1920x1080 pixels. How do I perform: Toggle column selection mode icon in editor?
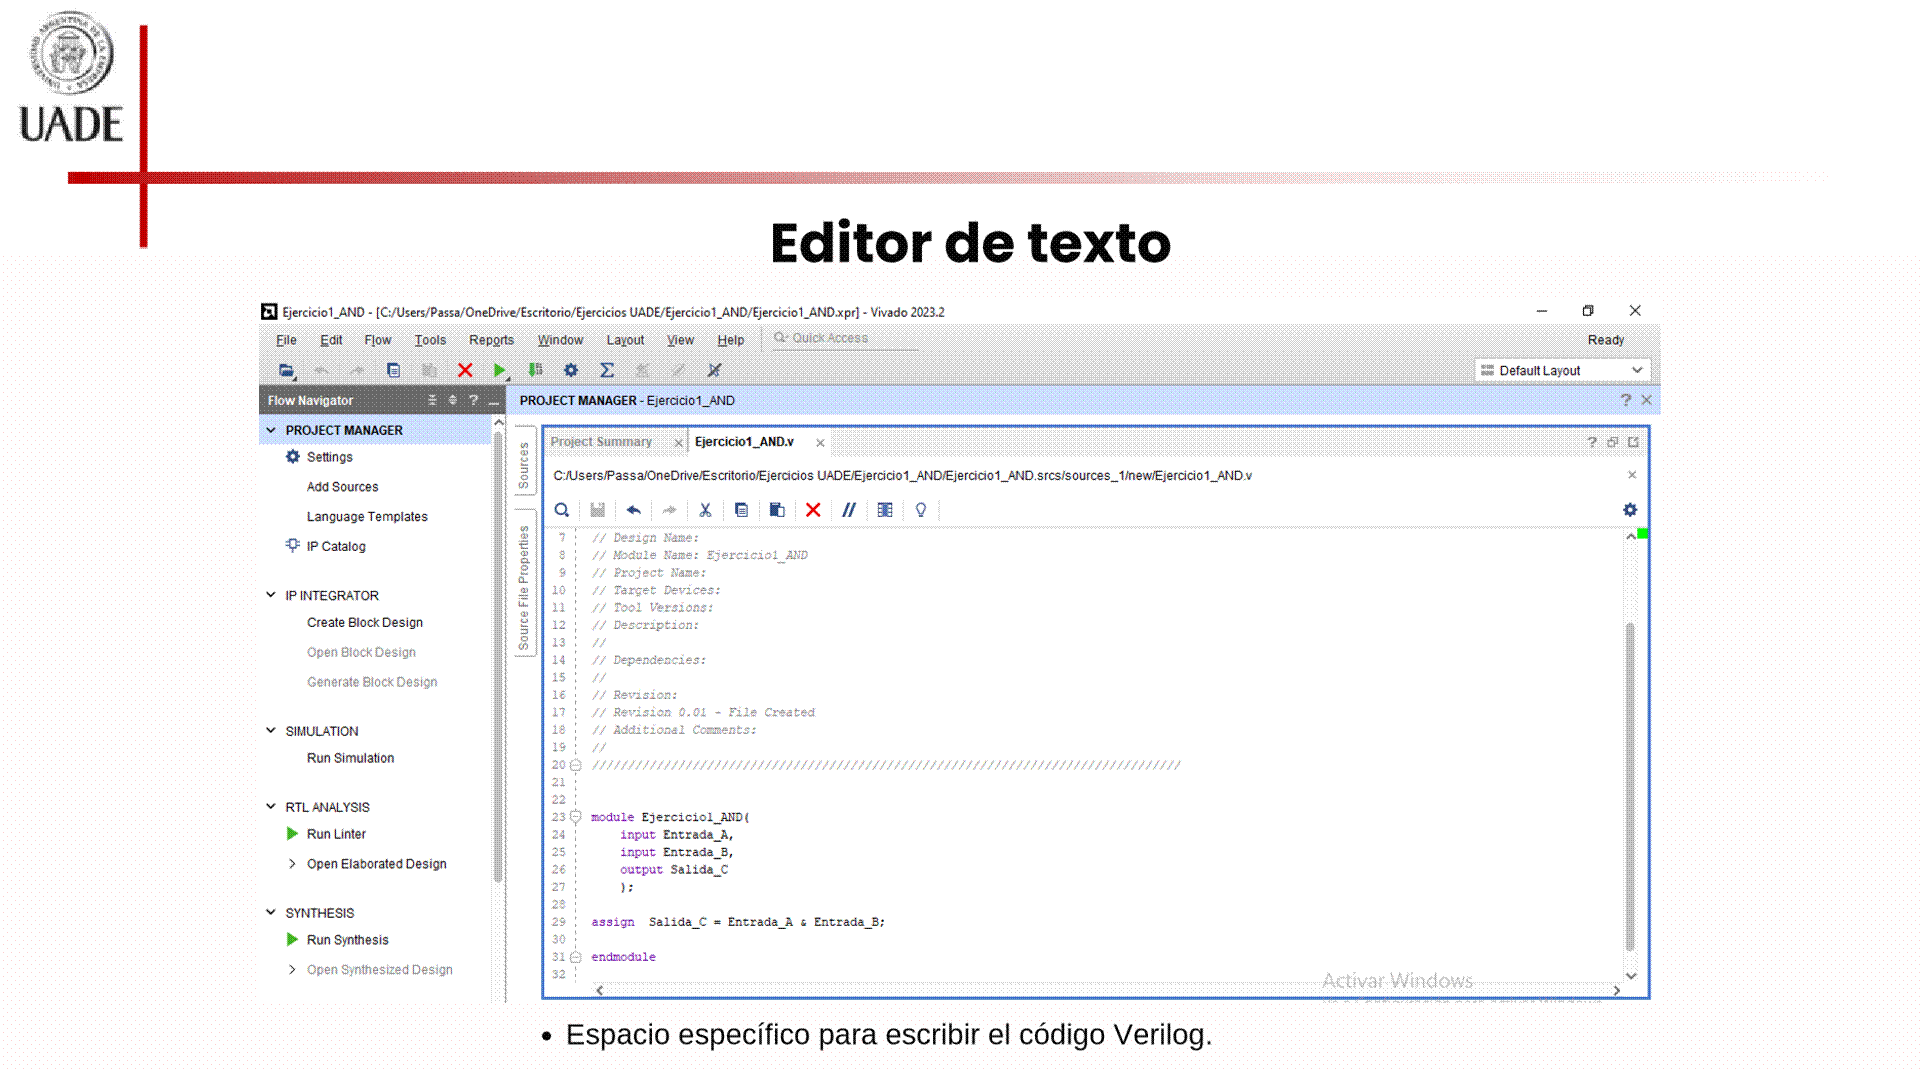coord(884,510)
